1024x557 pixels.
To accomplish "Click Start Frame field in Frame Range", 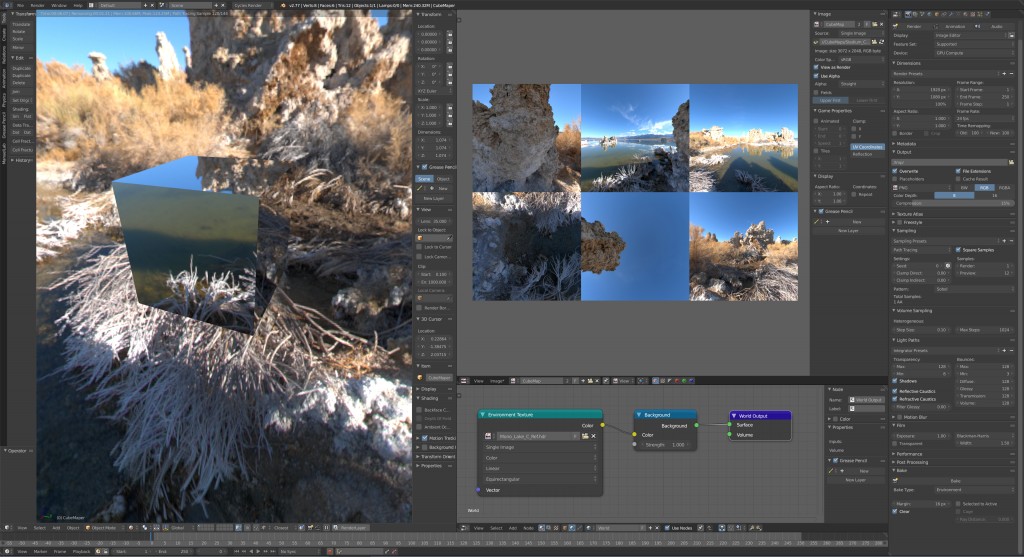I will click(x=985, y=89).
